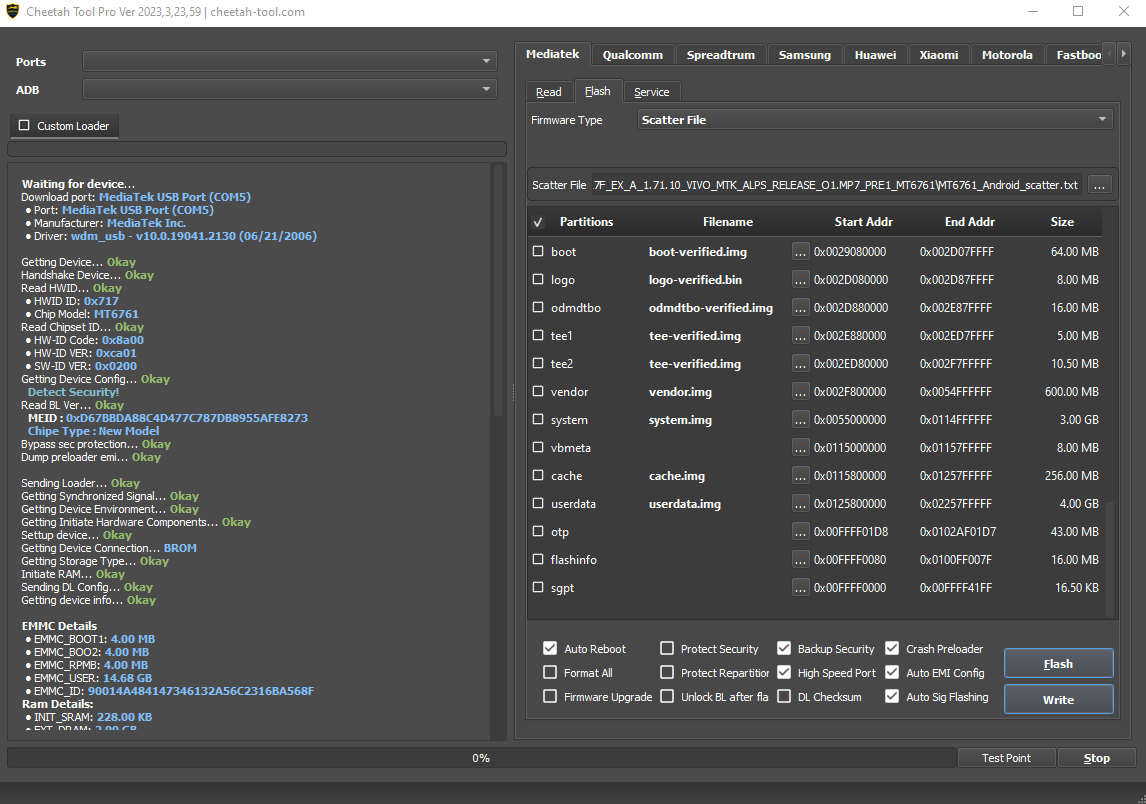Enable the Custom Loader checkbox
The width and height of the screenshot is (1146, 804).
(x=24, y=125)
